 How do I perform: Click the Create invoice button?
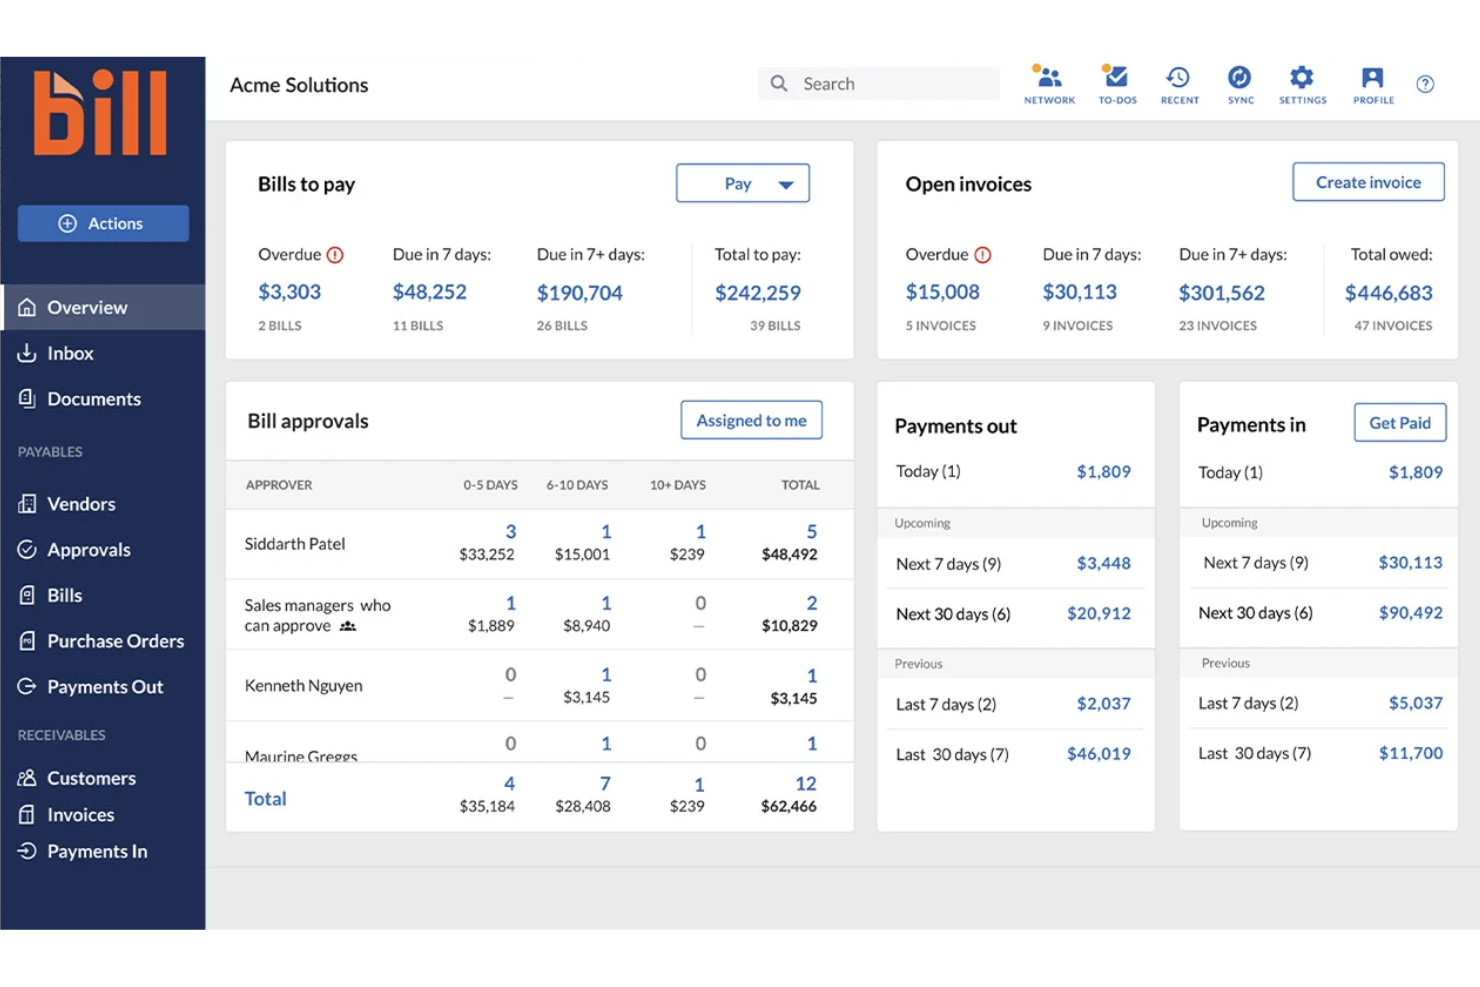click(x=1368, y=182)
